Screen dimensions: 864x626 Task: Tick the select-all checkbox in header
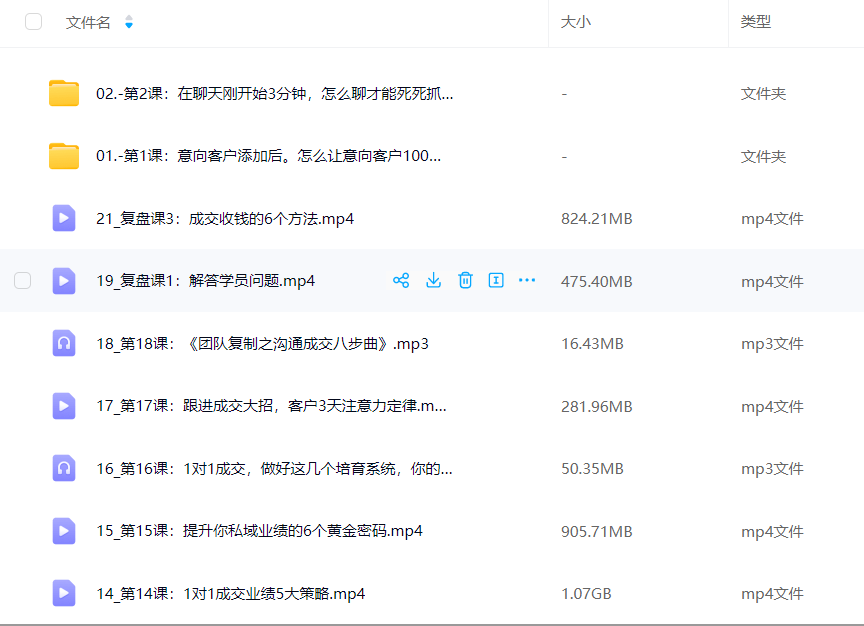pyautogui.click(x=34, y=21)
